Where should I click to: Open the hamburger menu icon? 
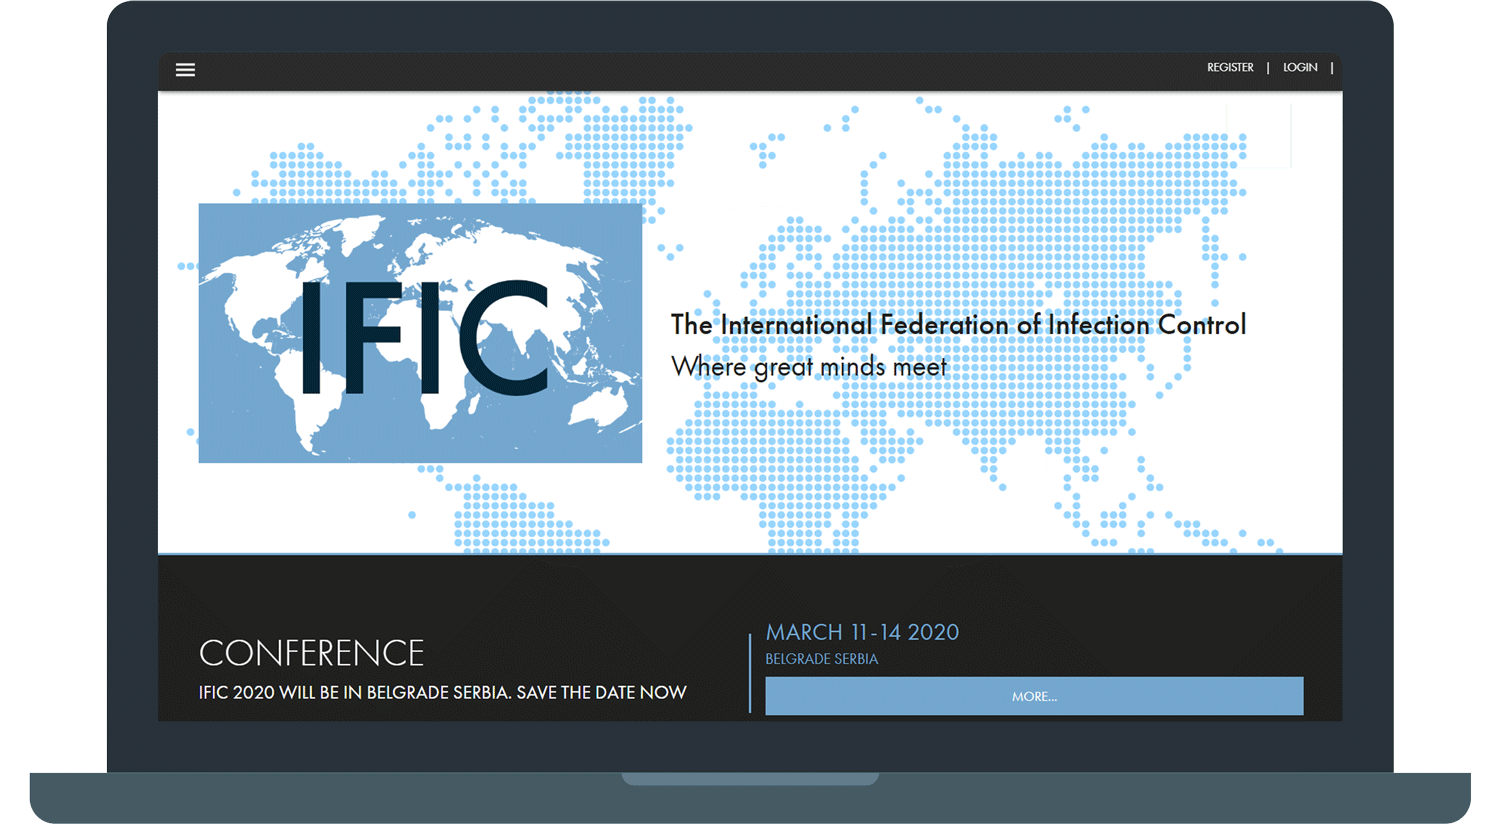[185, 70]
